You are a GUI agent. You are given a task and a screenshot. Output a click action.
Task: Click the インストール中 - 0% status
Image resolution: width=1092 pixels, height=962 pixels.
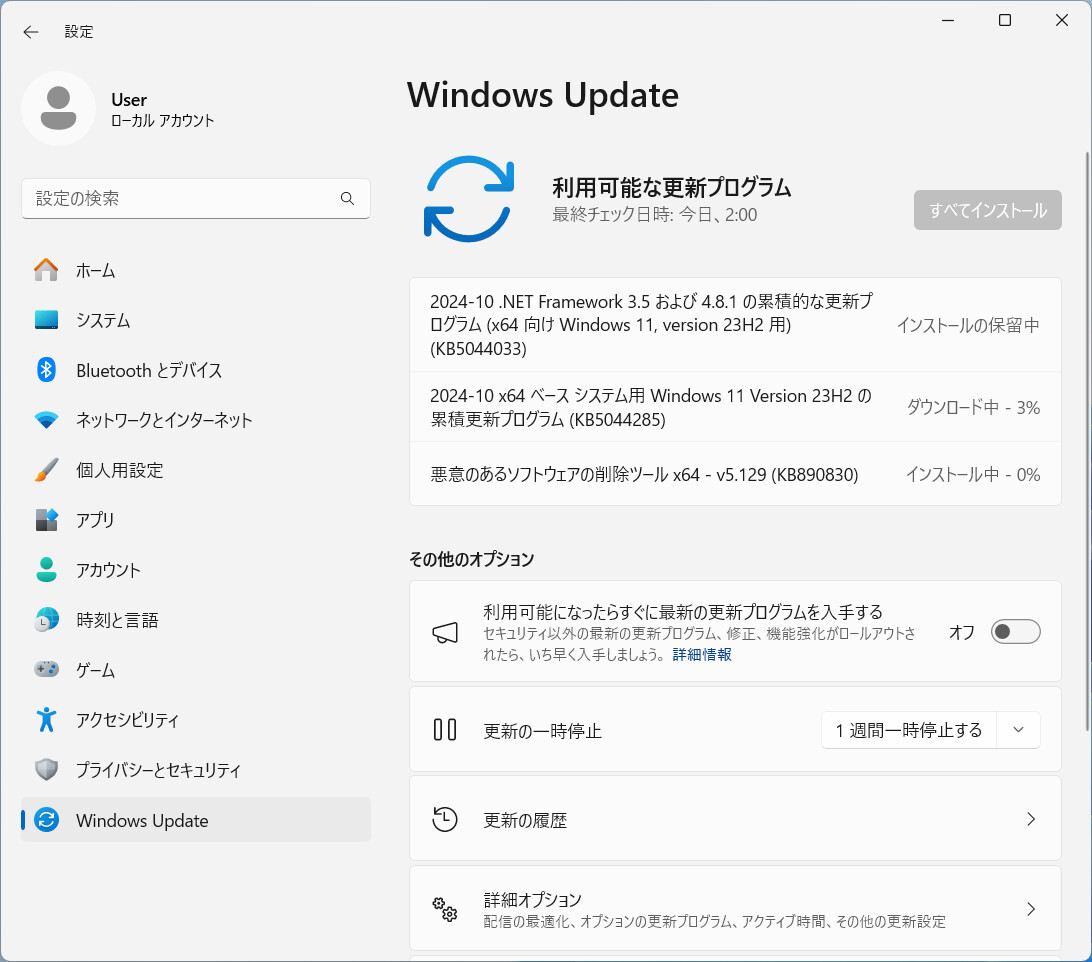click(973, 475)
